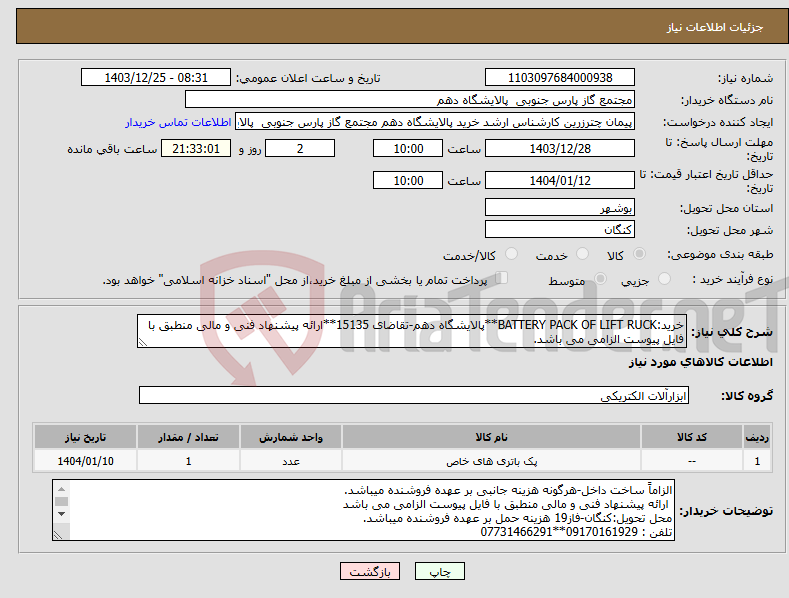Screen dimensions: 789x598
Task: Click the response deadline date 1403/12/28
Action: [560, 148]
